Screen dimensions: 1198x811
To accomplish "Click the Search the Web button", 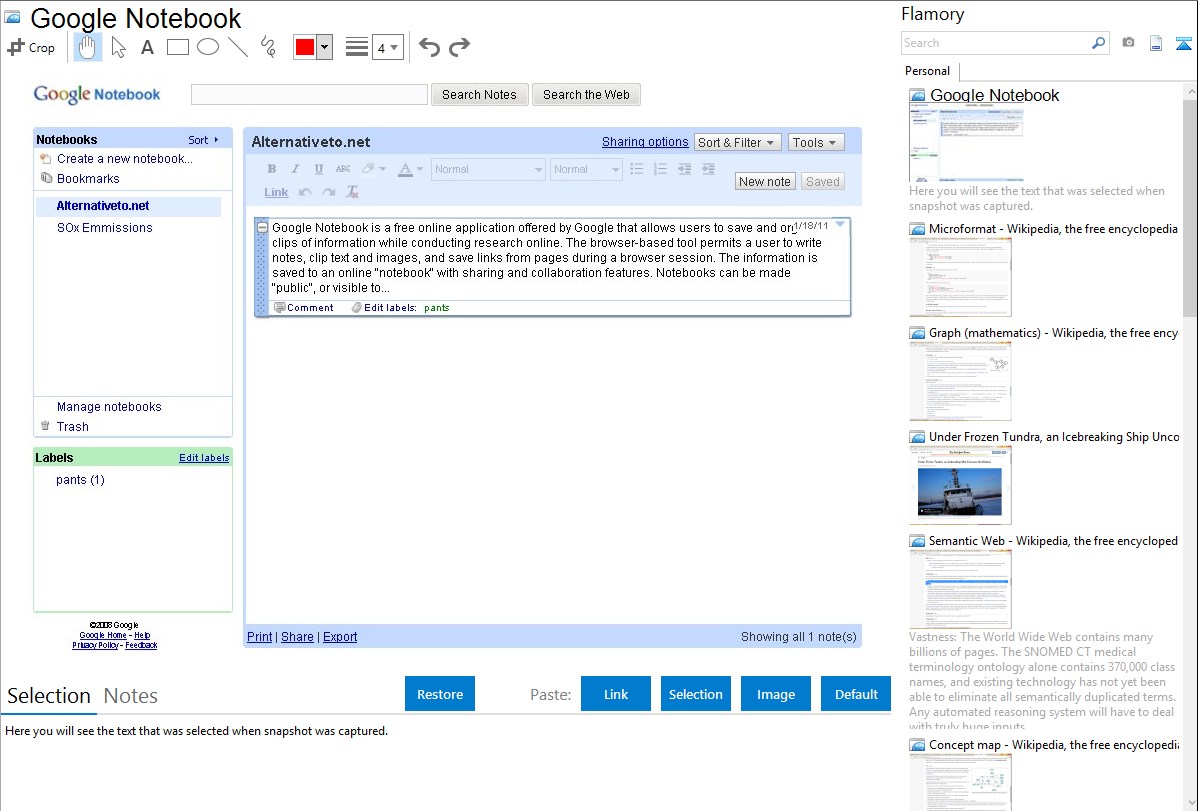I will tap(586, 95).
